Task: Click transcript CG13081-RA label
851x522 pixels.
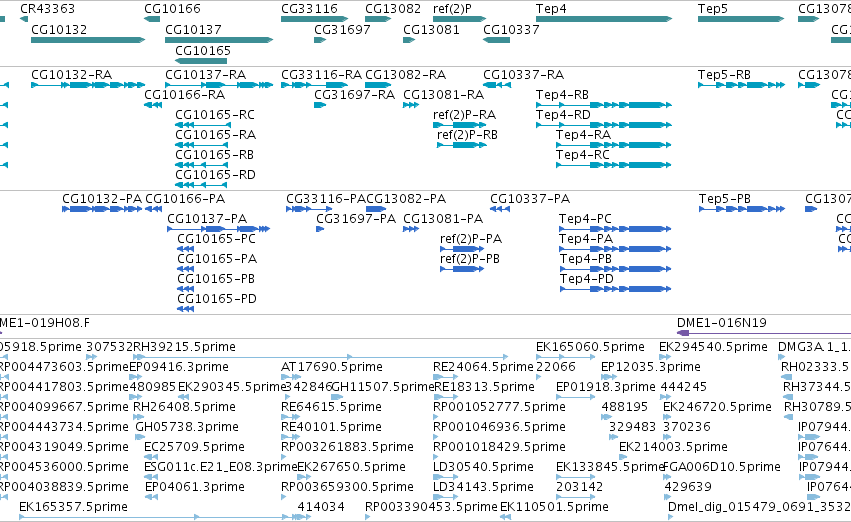Action: click(443, 94)
